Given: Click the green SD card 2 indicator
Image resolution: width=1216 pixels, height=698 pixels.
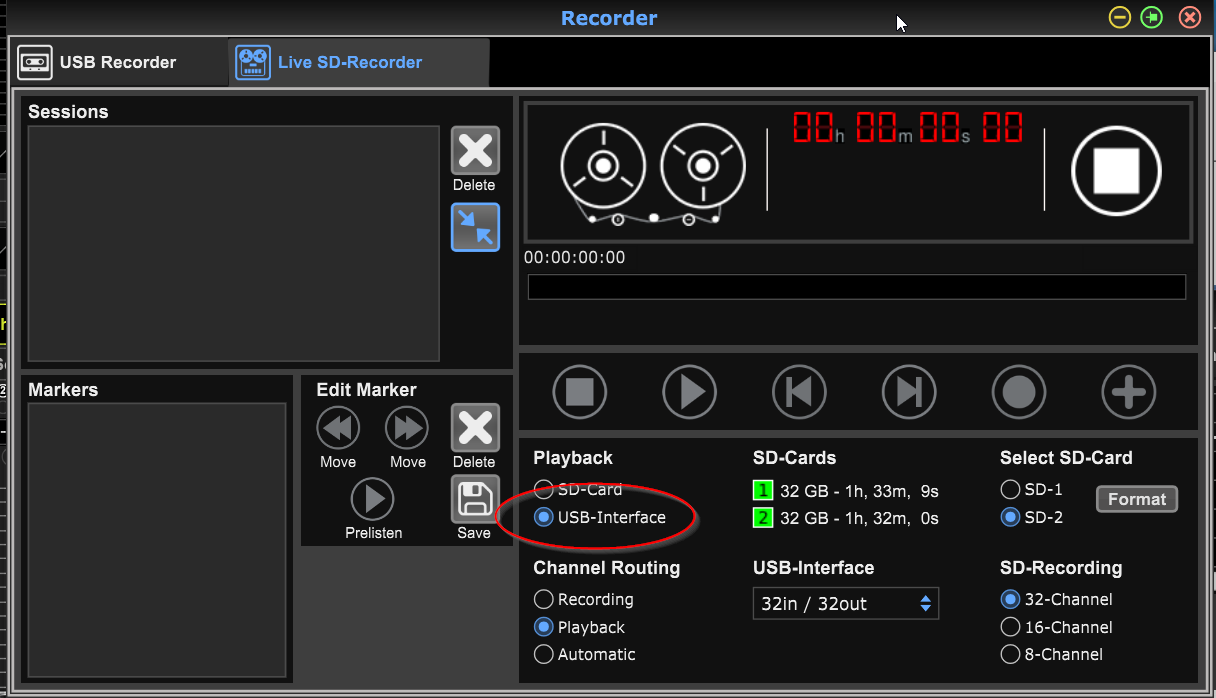Looking at the screenshot, I should 763,518.
